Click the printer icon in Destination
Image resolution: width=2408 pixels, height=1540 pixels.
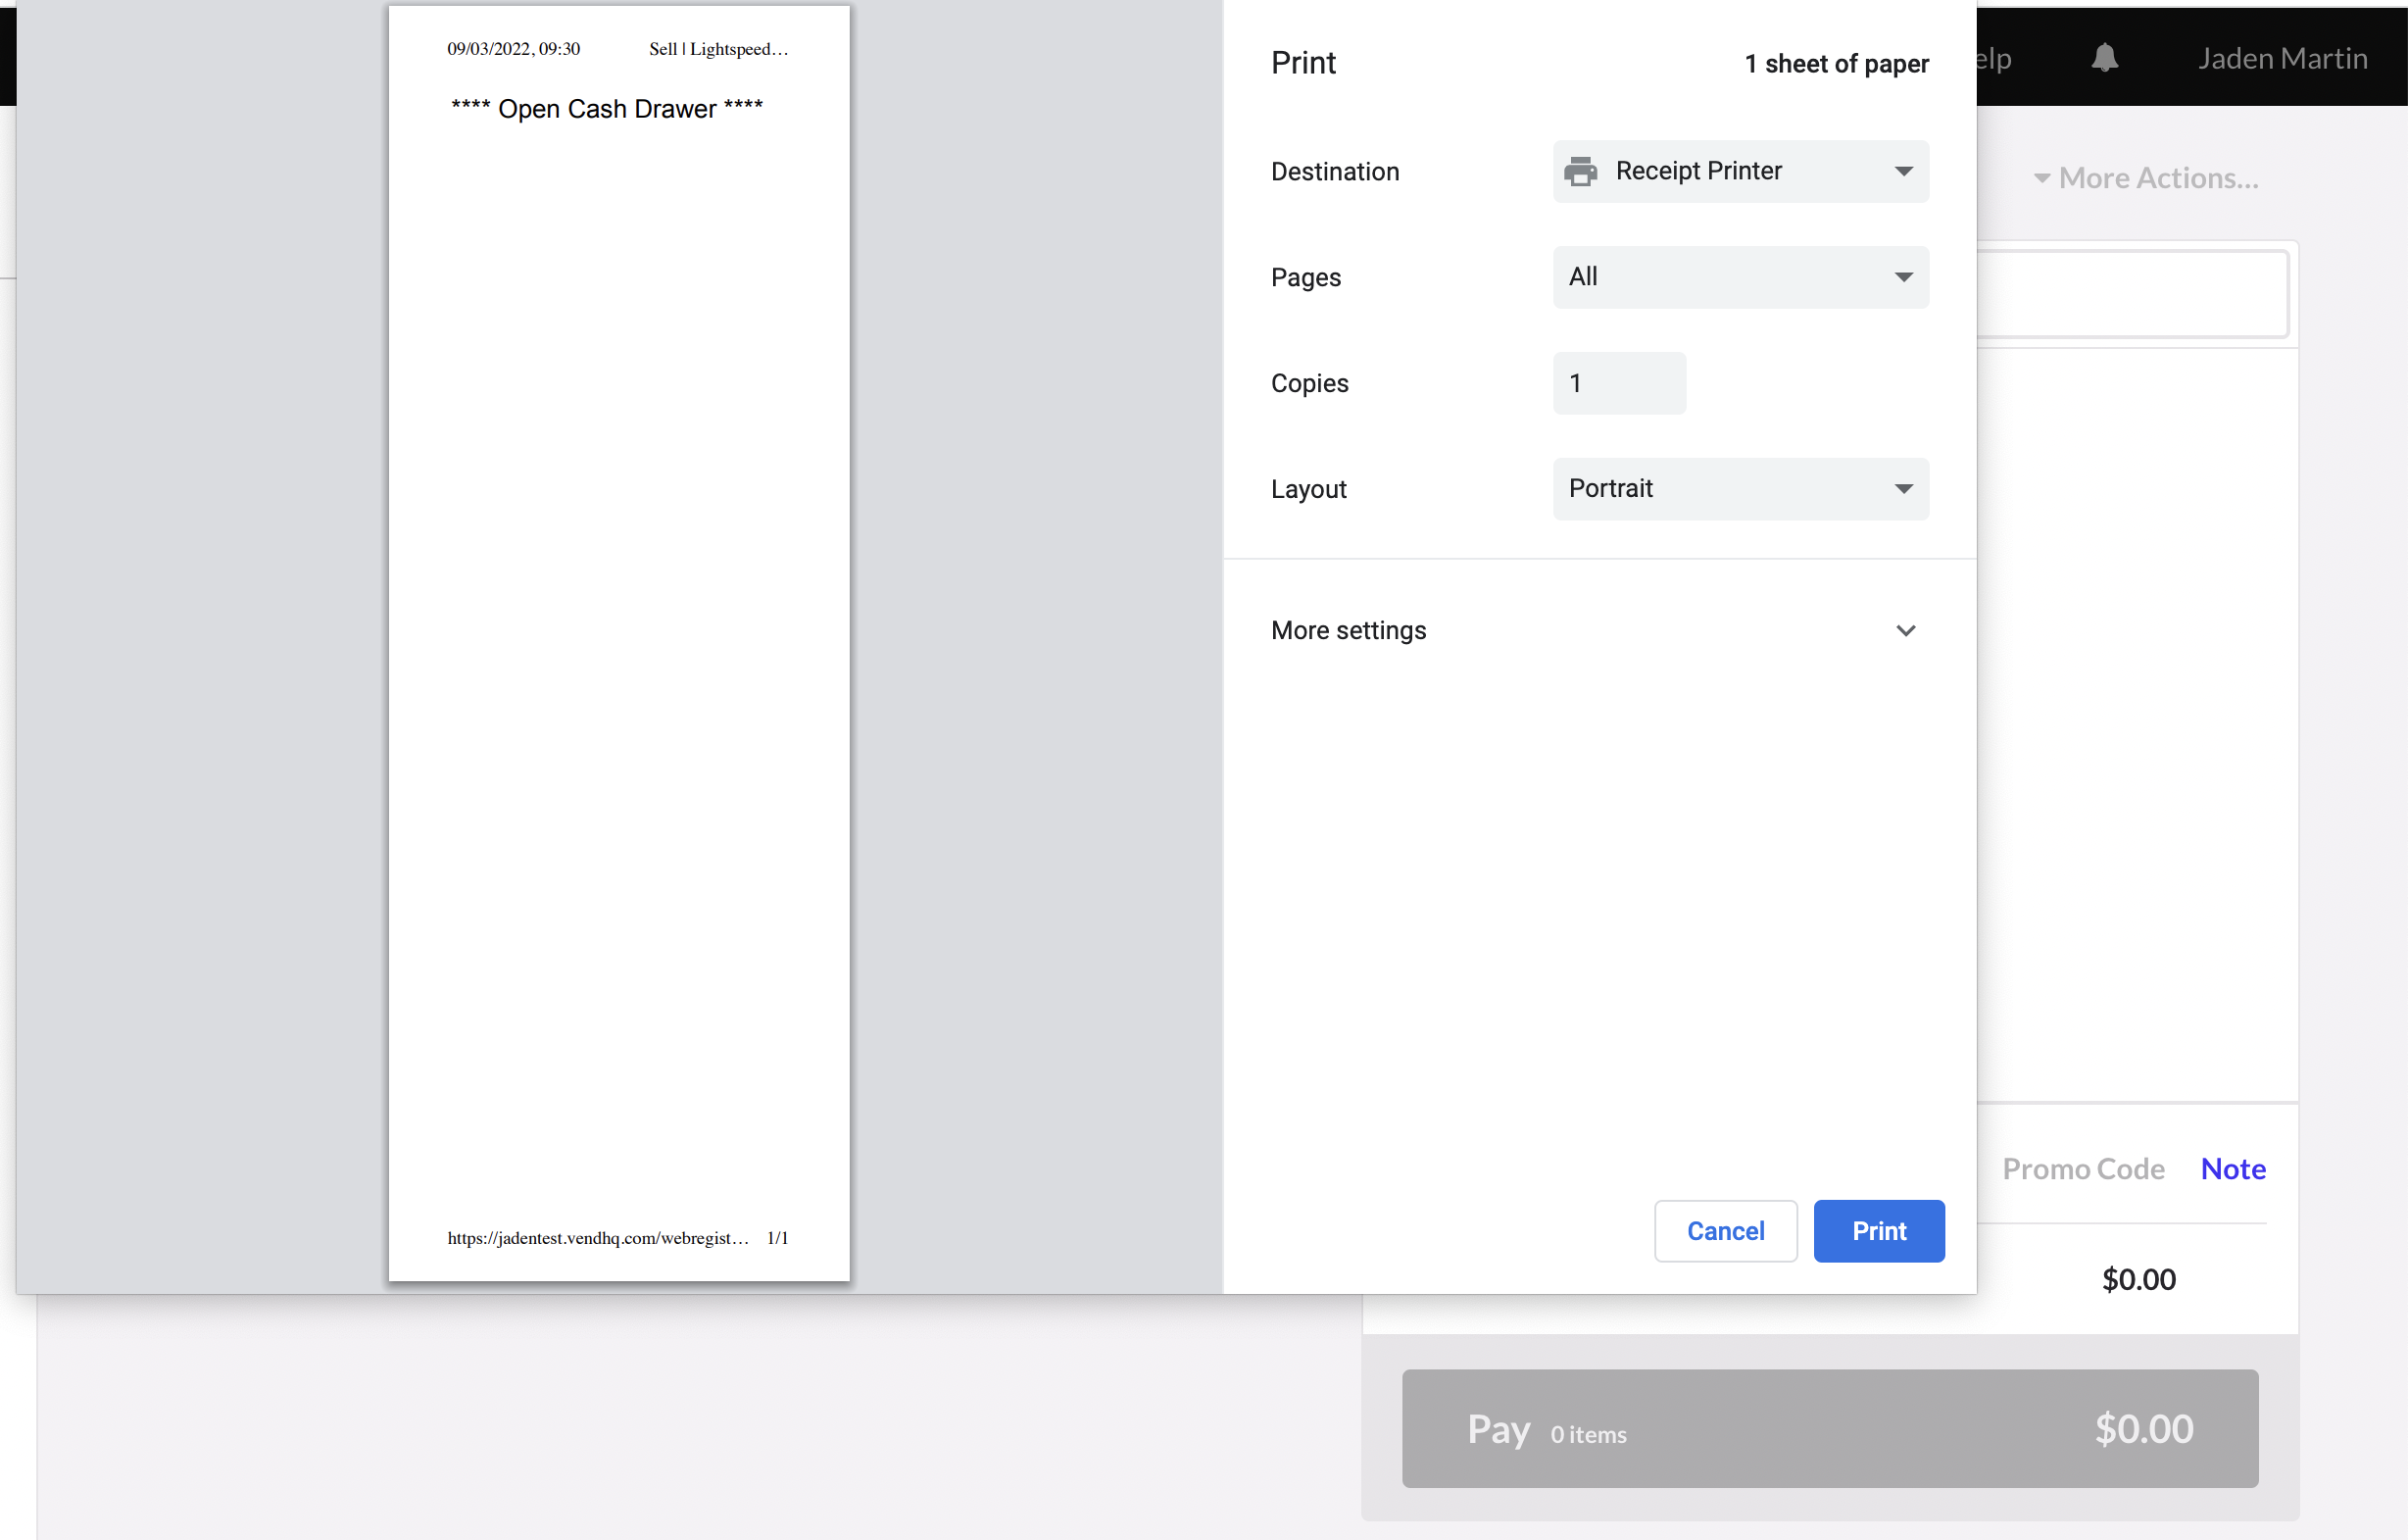point(1580,171)
